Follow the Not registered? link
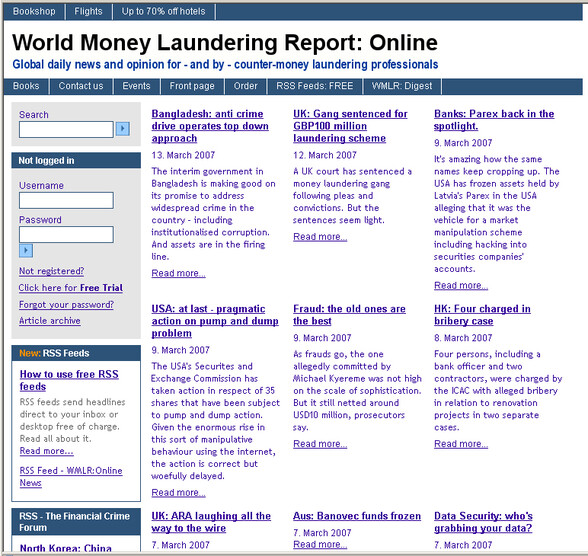The height and width of the screenshot is (556, 588). point(51,271)
